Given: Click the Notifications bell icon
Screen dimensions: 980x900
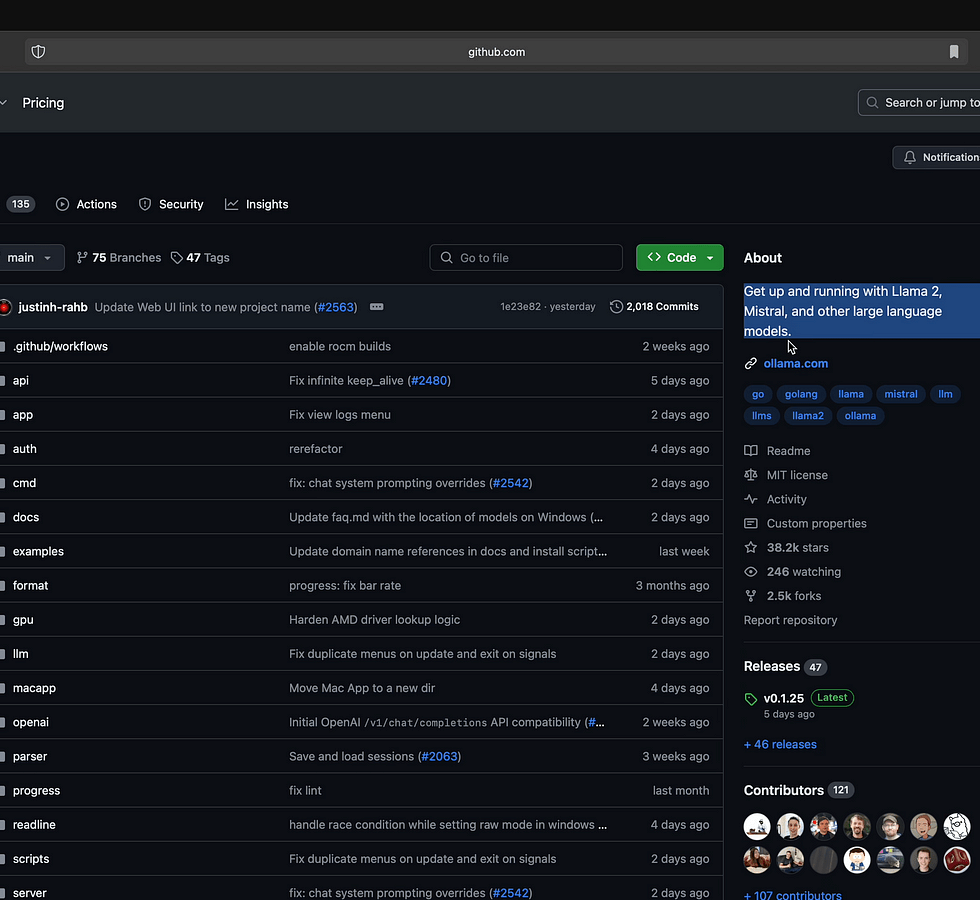Looking at the screenshot, I should [x=909, y=157].
